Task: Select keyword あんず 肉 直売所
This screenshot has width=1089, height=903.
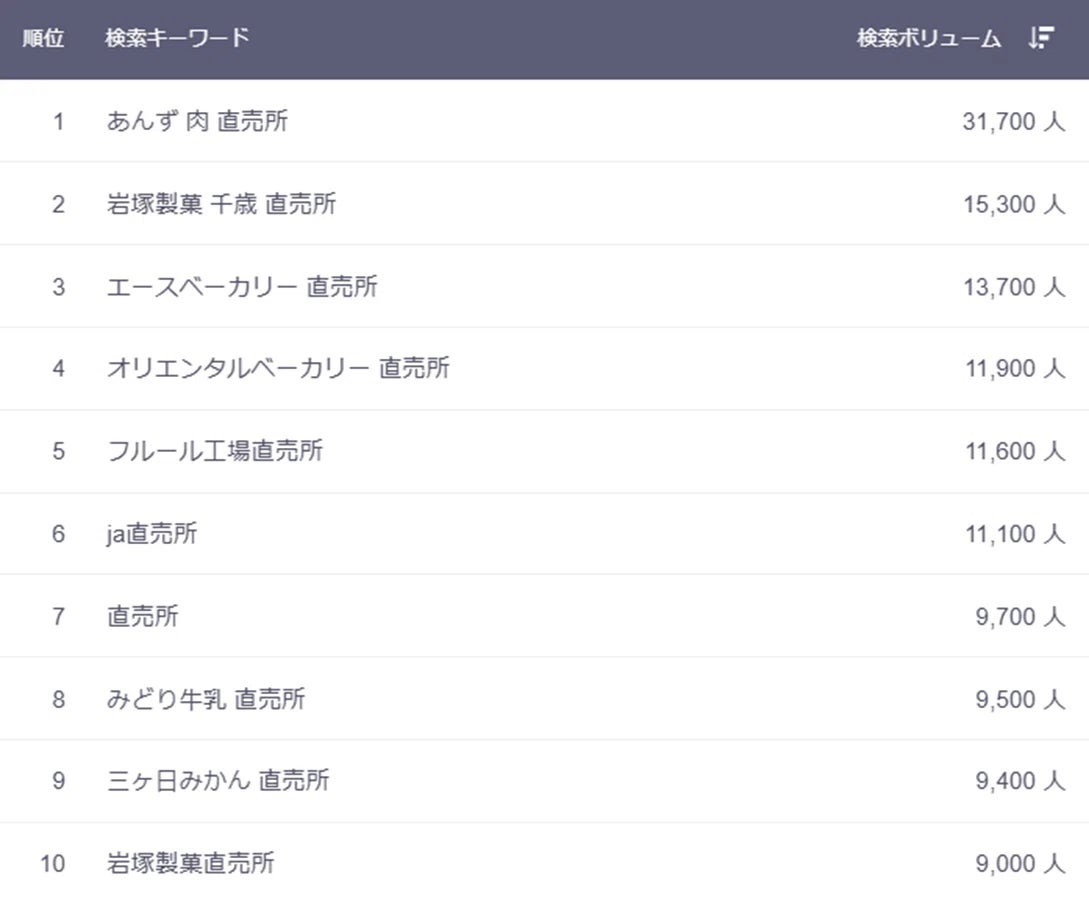Action: 197,121
